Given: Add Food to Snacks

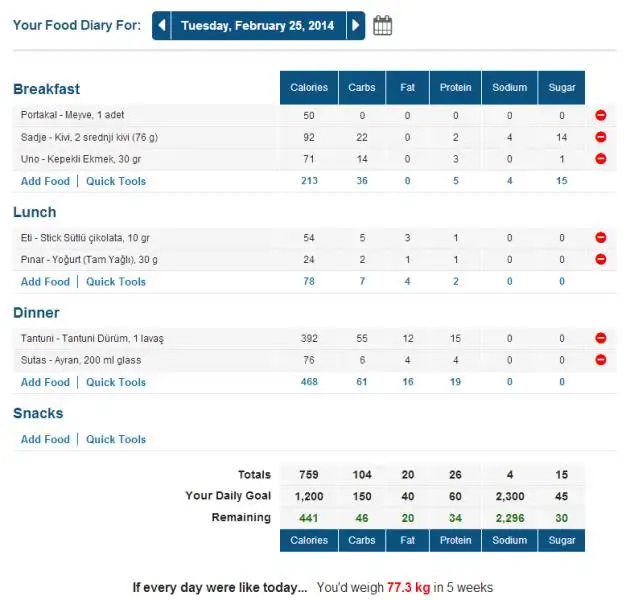Looking at the screenshot, I should coord(45,439).
